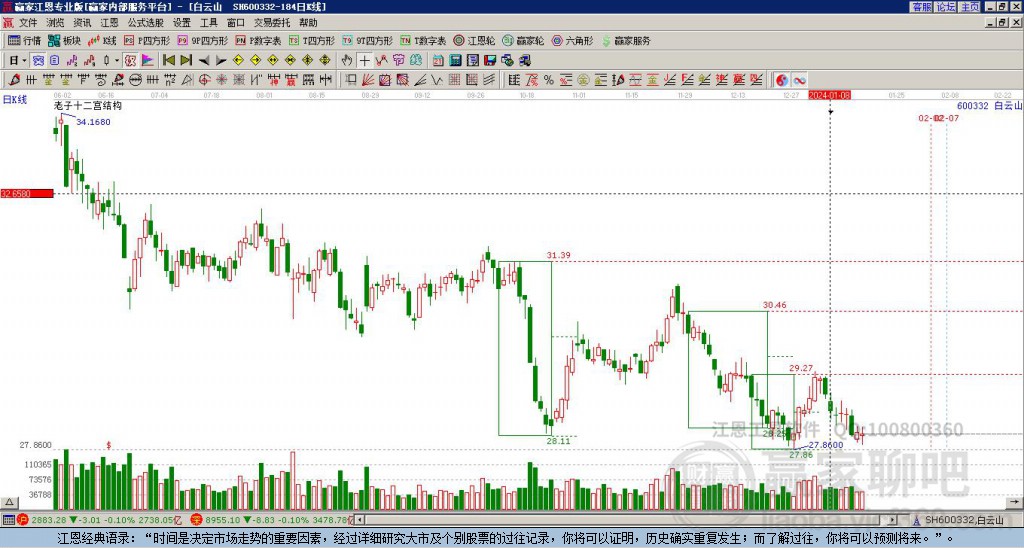This screenshot has width=1024, height=548.
Task: Click the floppy disk save icon
Action: point(490,60)
